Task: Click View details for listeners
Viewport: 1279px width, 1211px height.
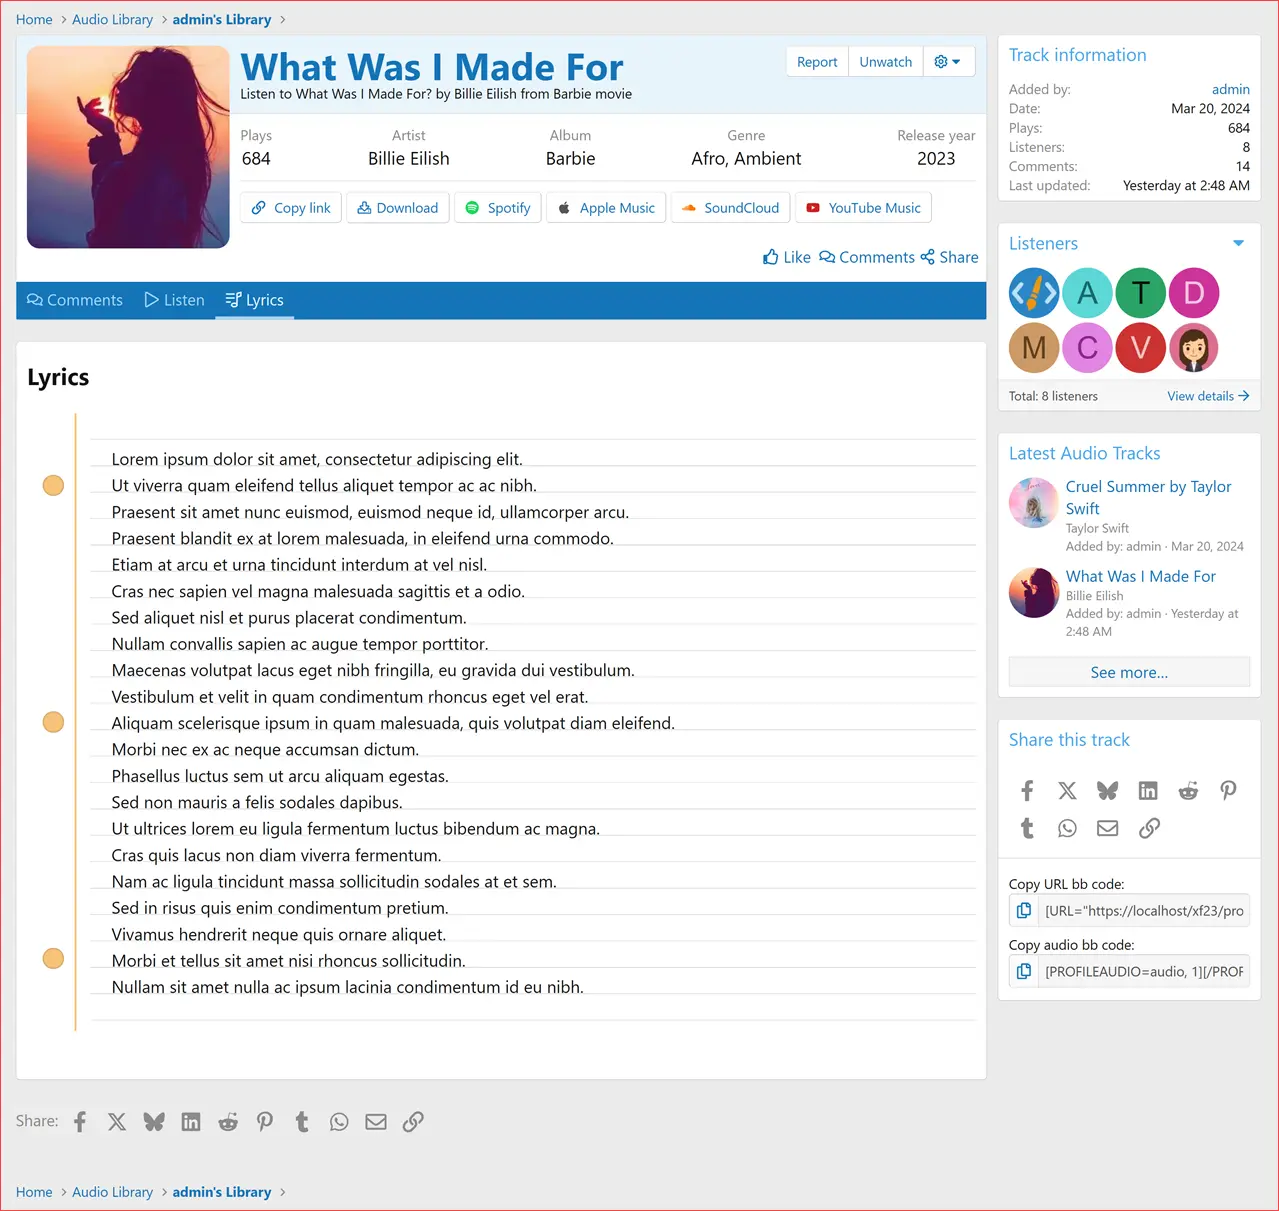Action: coord(1207,395)
